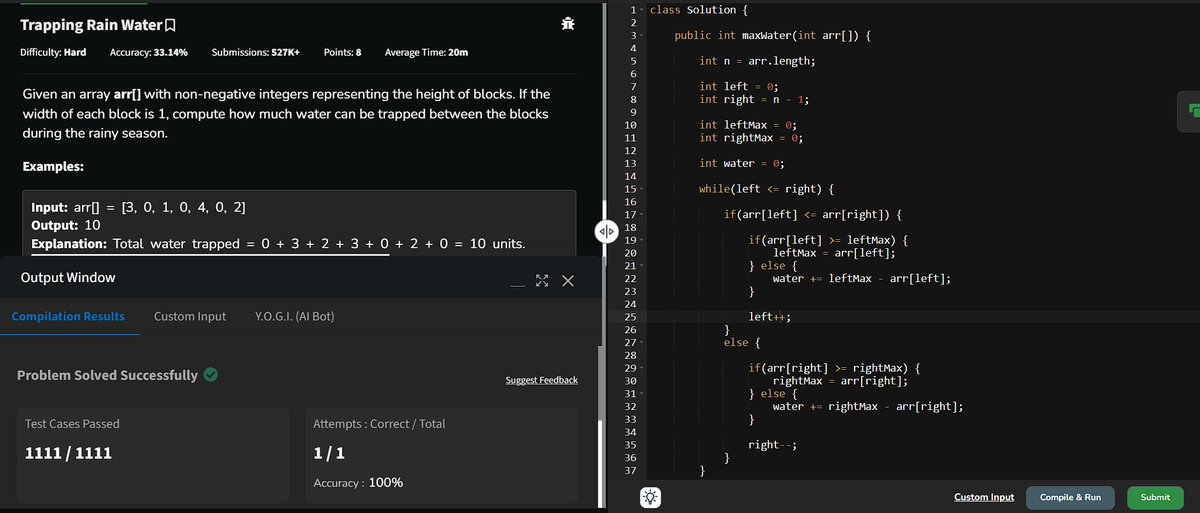Click the Average Time: 20m text
Viewport: 1200px width, 513px height.
click(x=426, y=52)
